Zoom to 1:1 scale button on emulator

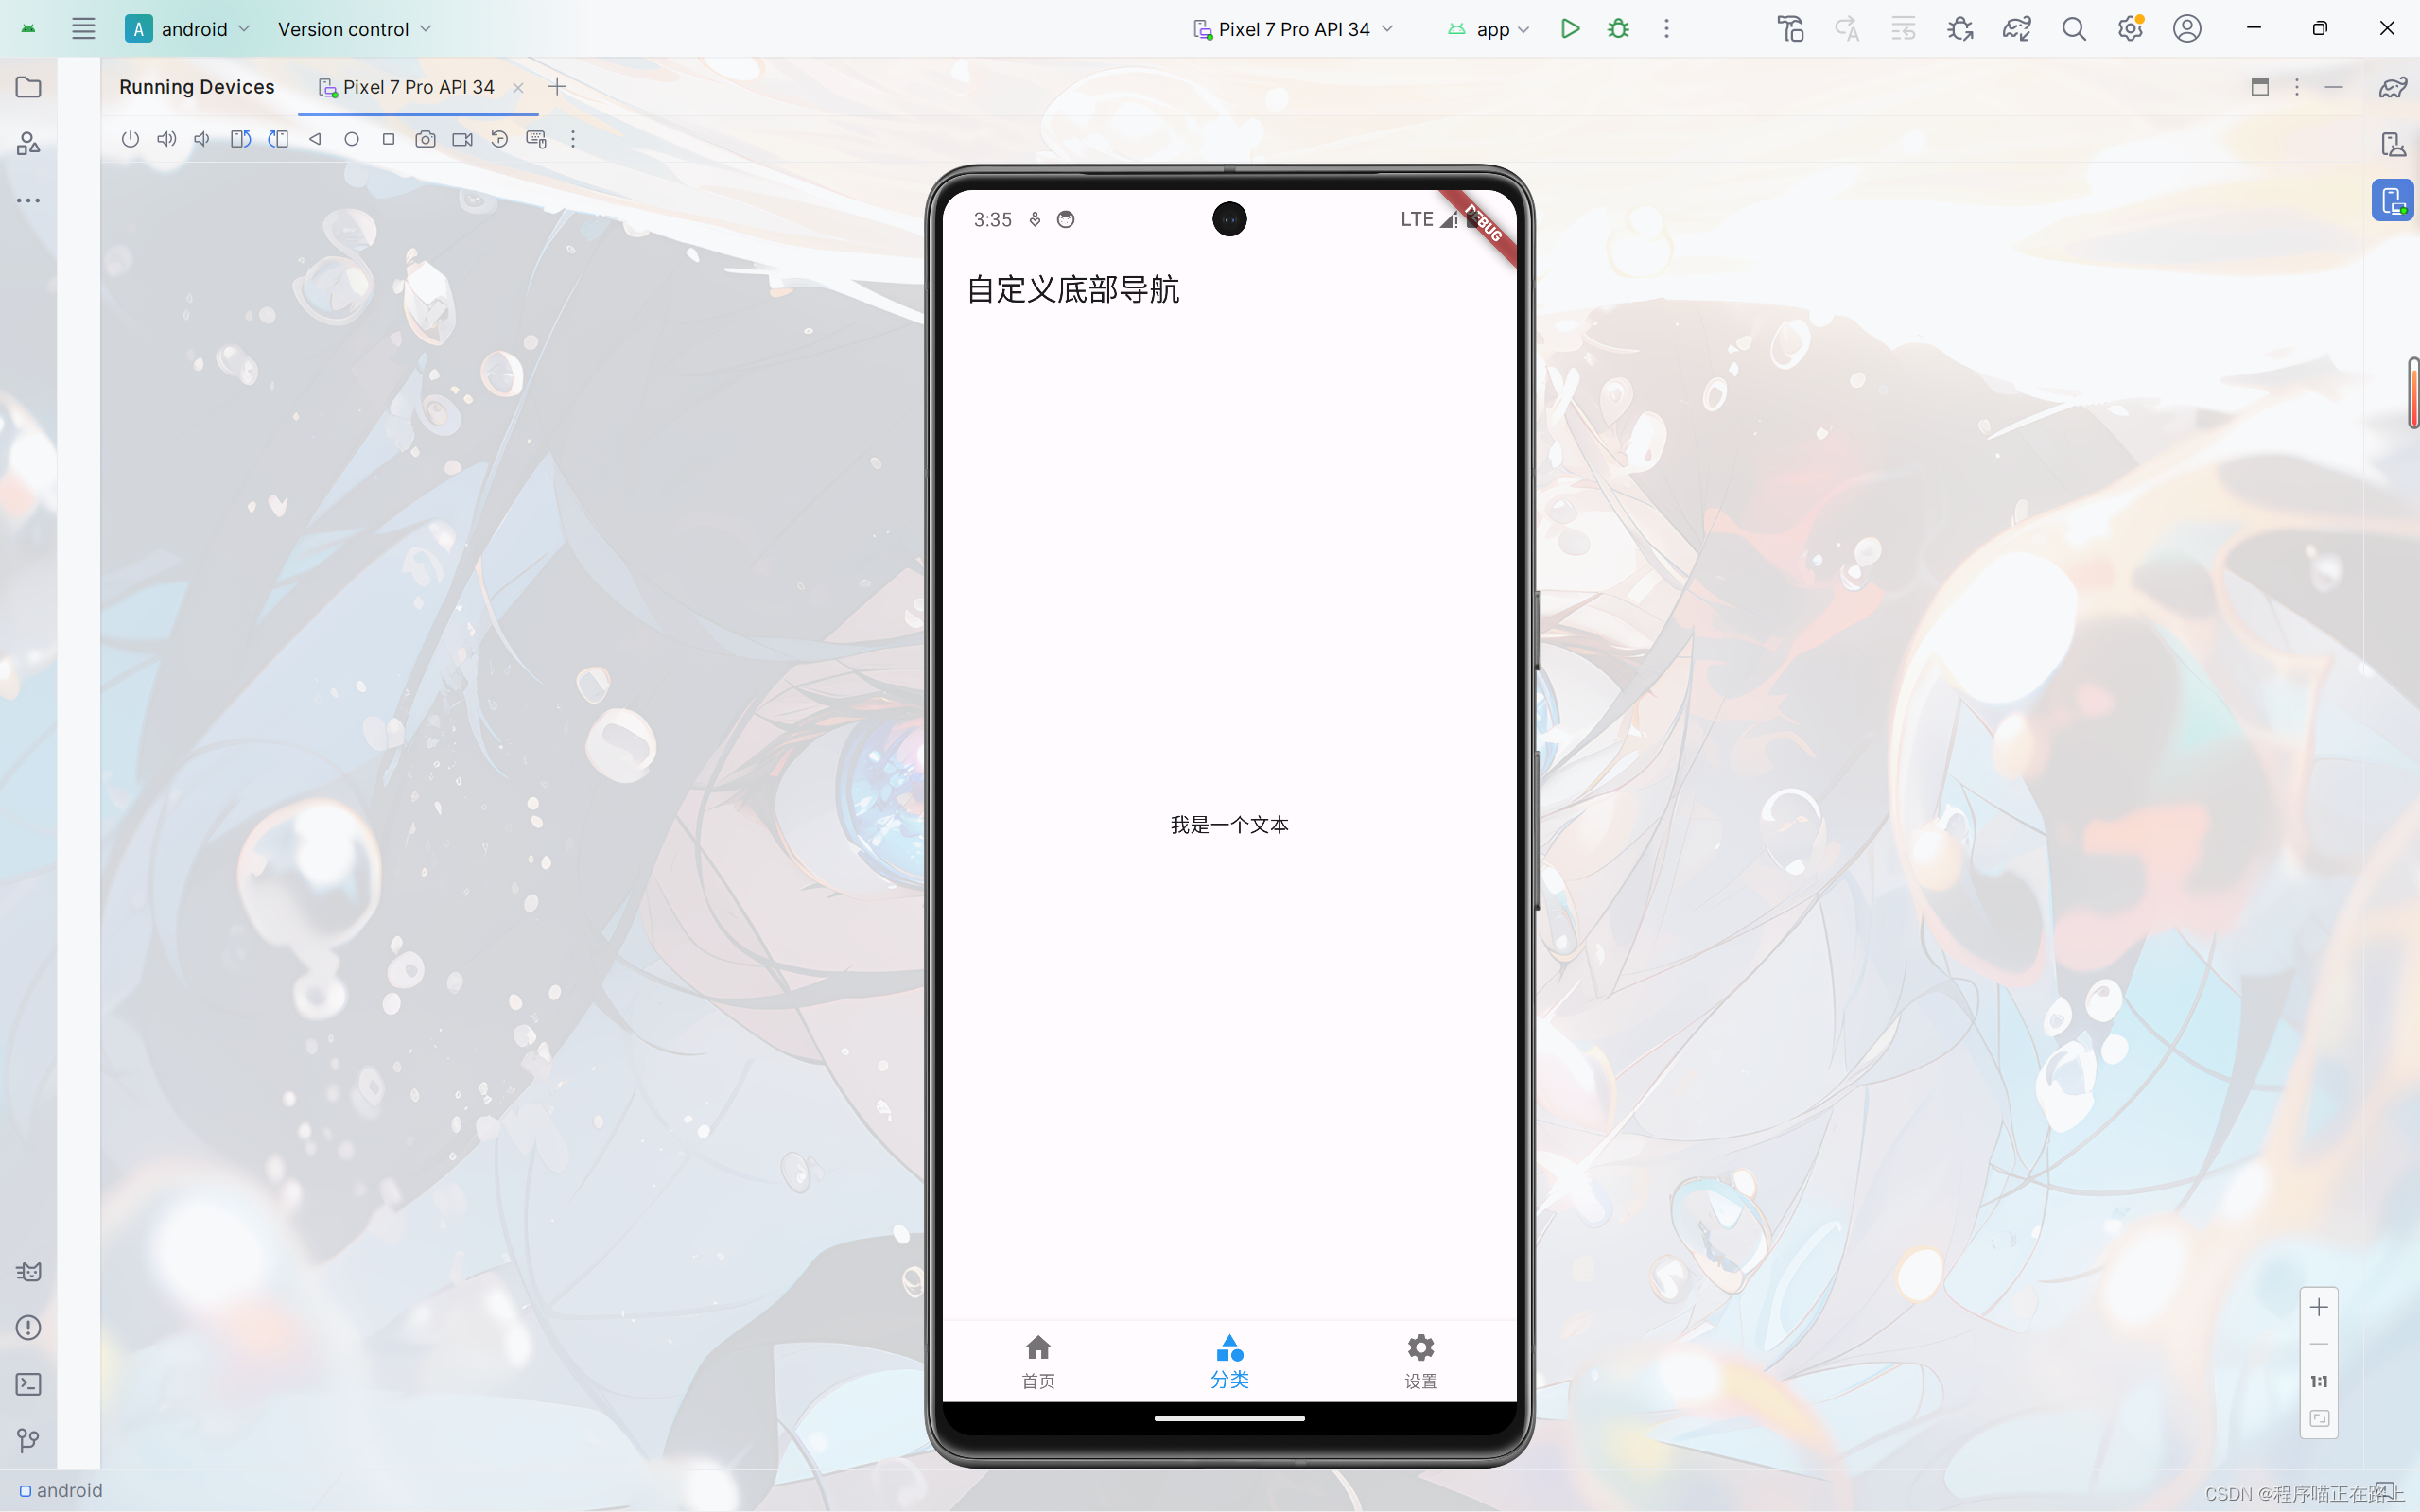[x=2319, y=1380]
